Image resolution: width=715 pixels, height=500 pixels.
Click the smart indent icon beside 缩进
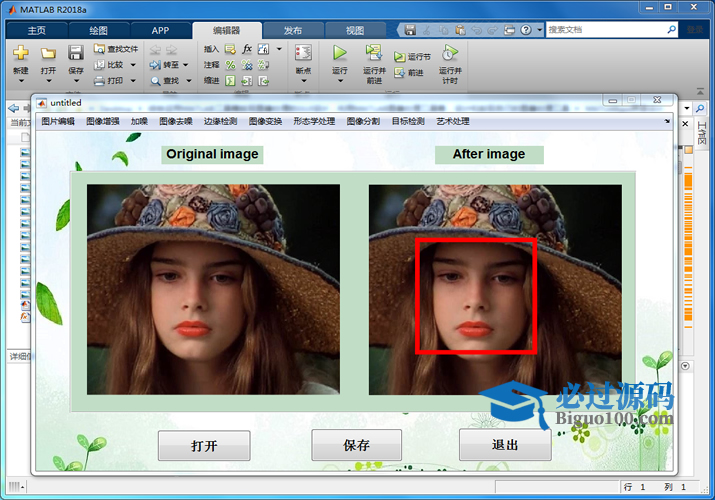coord(230,81)
